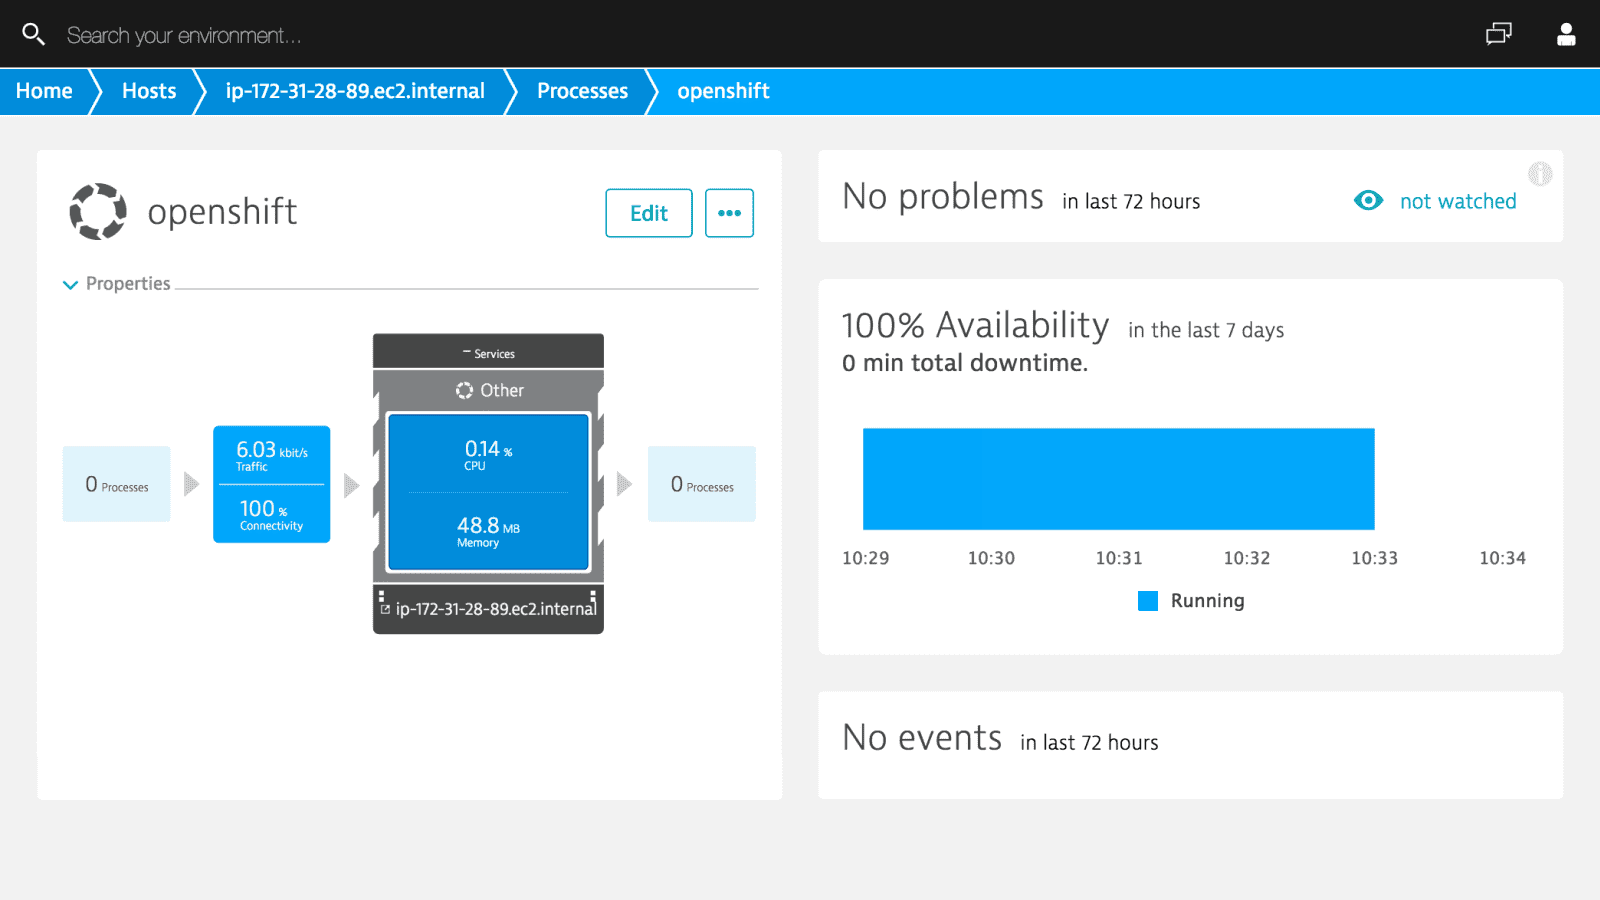Click the search magnifier icon

33,34
